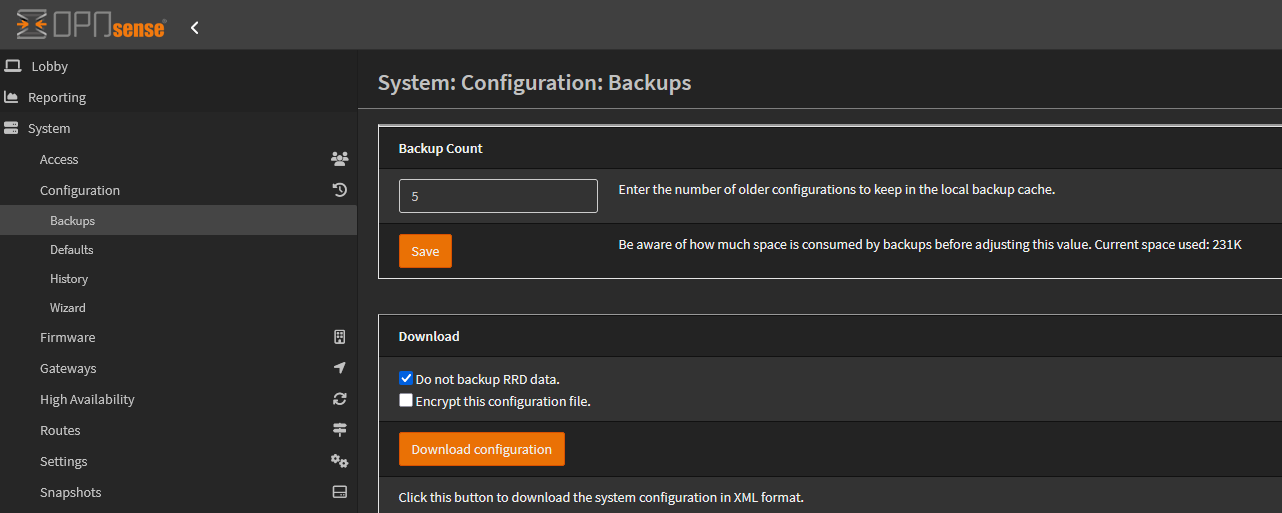
Task: Open the History submenu item
Action: (x=69, y=279)
